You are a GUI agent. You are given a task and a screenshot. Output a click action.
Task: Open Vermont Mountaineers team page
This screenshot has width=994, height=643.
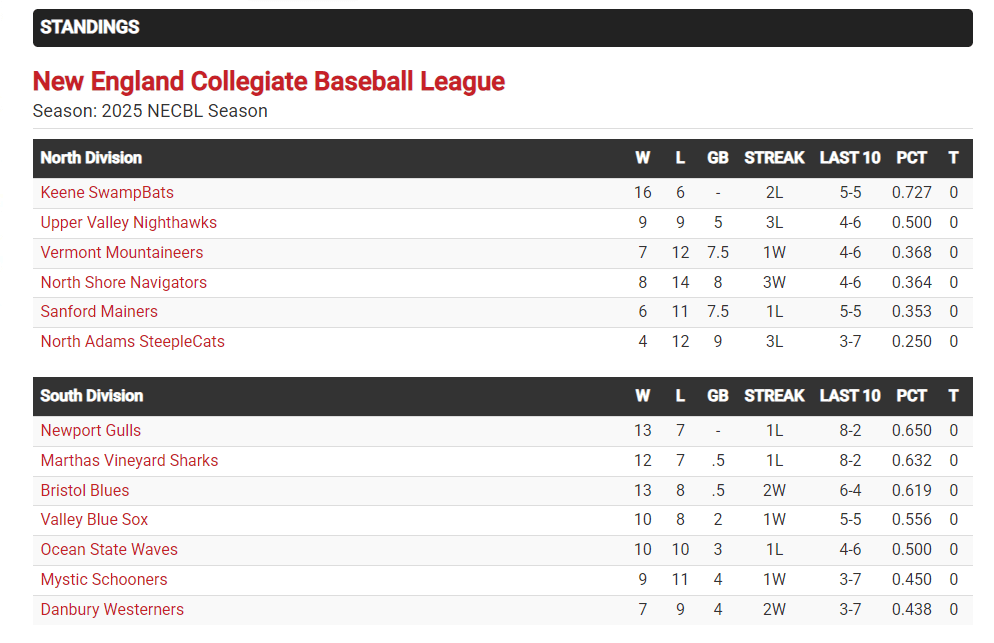(121, 253)
